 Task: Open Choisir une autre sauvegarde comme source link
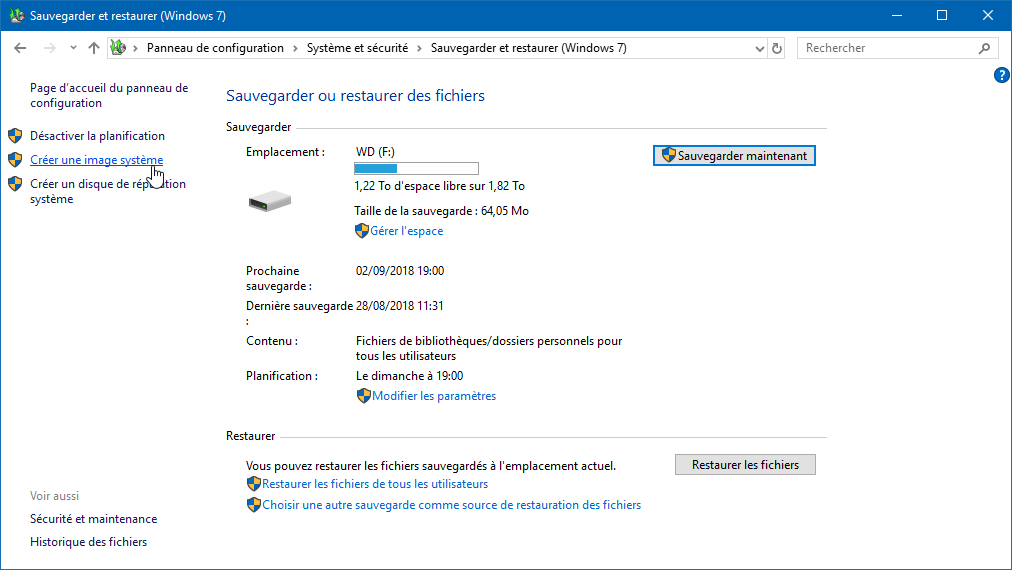coord(452,505)
